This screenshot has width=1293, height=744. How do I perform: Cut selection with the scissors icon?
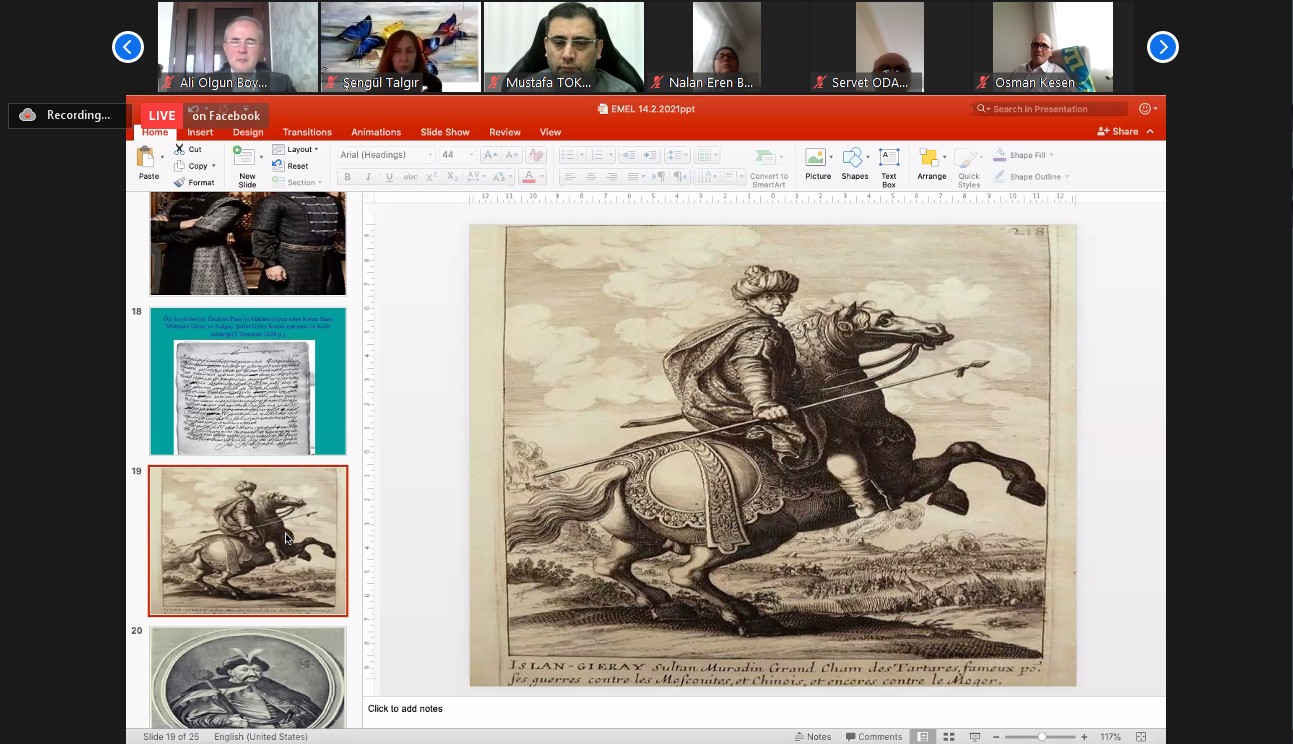(x=179, y=149)
